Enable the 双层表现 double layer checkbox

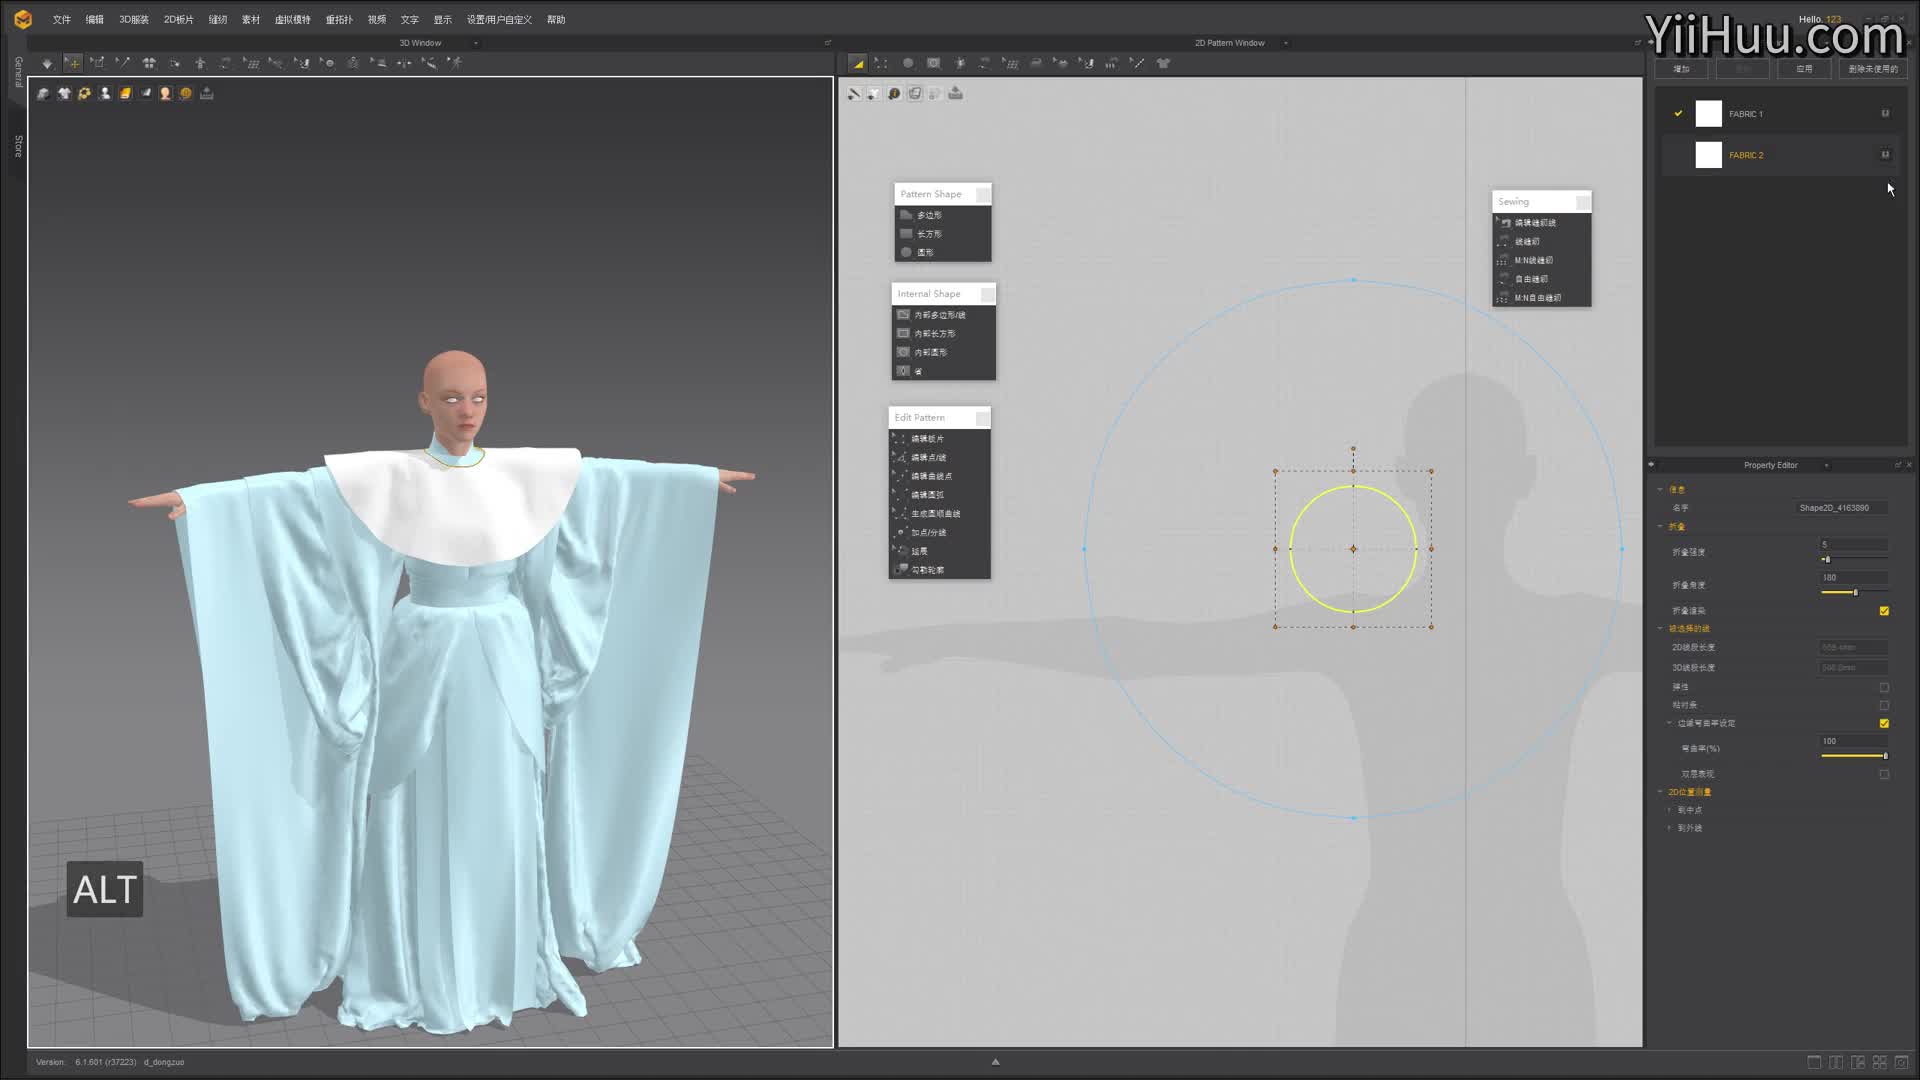point(1884,774)
